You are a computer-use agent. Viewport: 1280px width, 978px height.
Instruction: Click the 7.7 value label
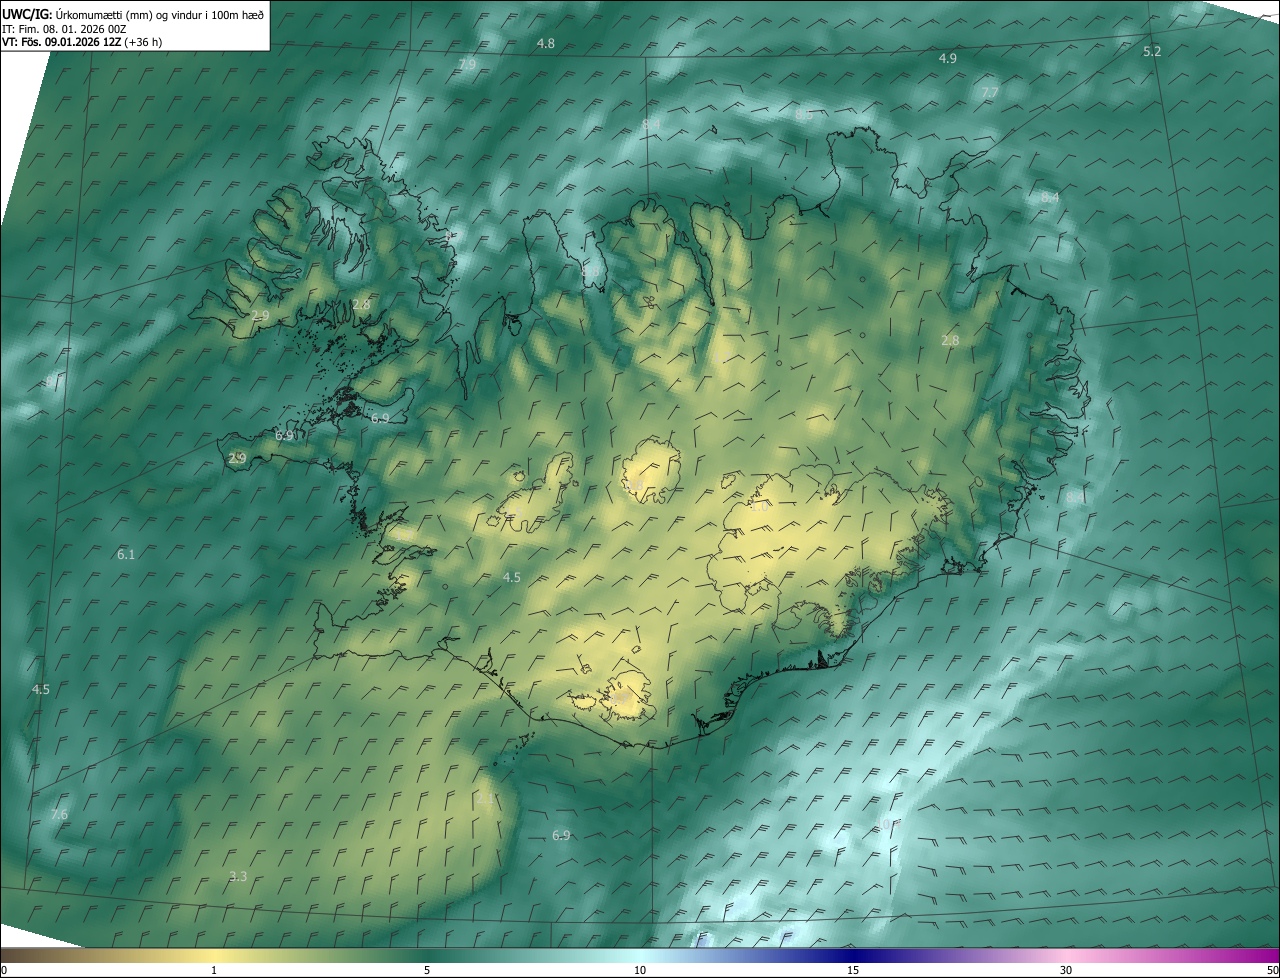(x=990, y=93)
